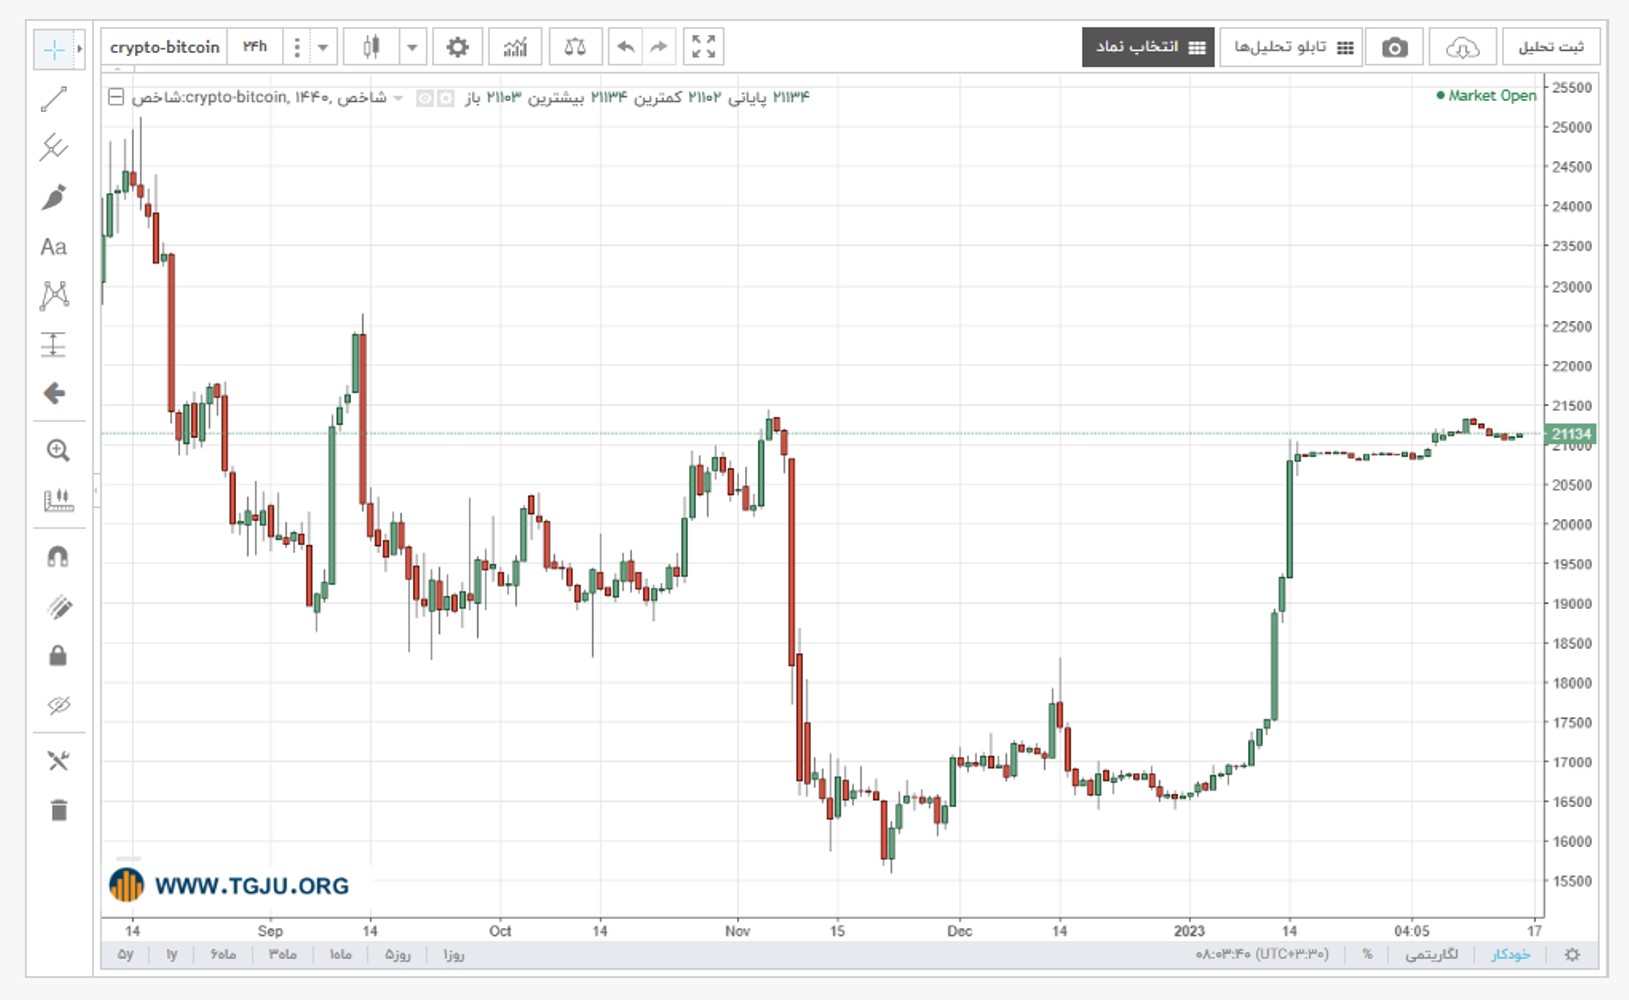
Task: Expand the chart style dropdown arrow
Action: click(412, 47)
